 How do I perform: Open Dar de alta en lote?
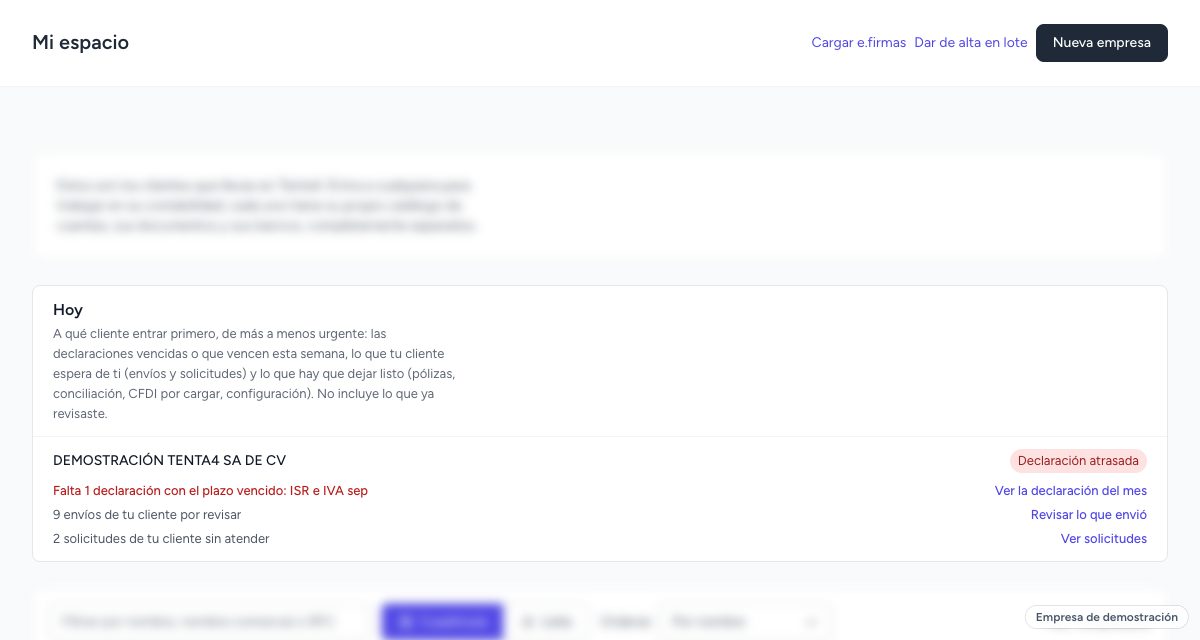coord(971,43)
